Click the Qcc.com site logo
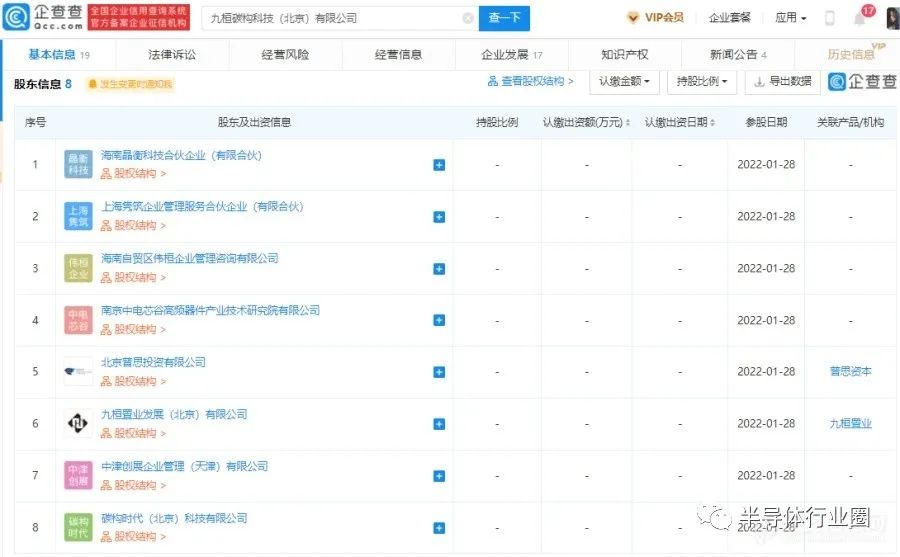The width and height of the screenshot is (900, 557). coord(42,17)
